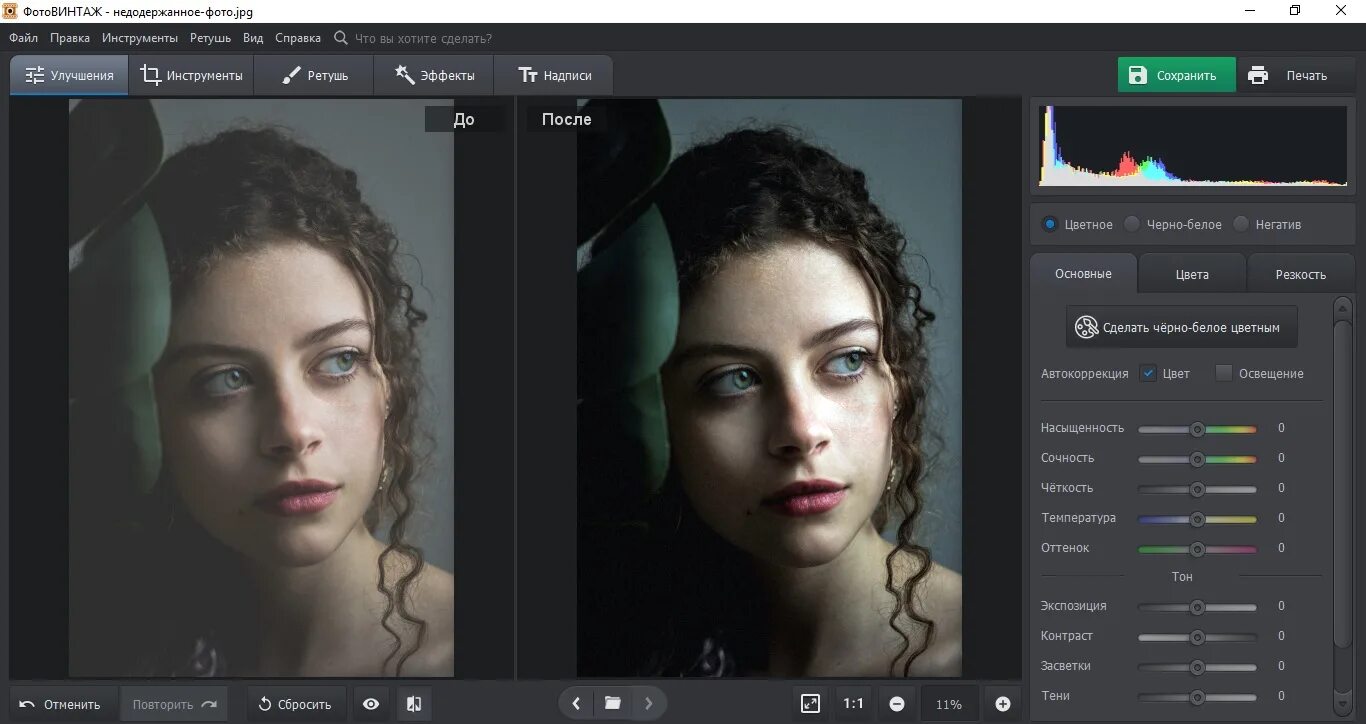Open the Справка menu
The width and height of the screenshot is (1366, 724).
[298, 38]
